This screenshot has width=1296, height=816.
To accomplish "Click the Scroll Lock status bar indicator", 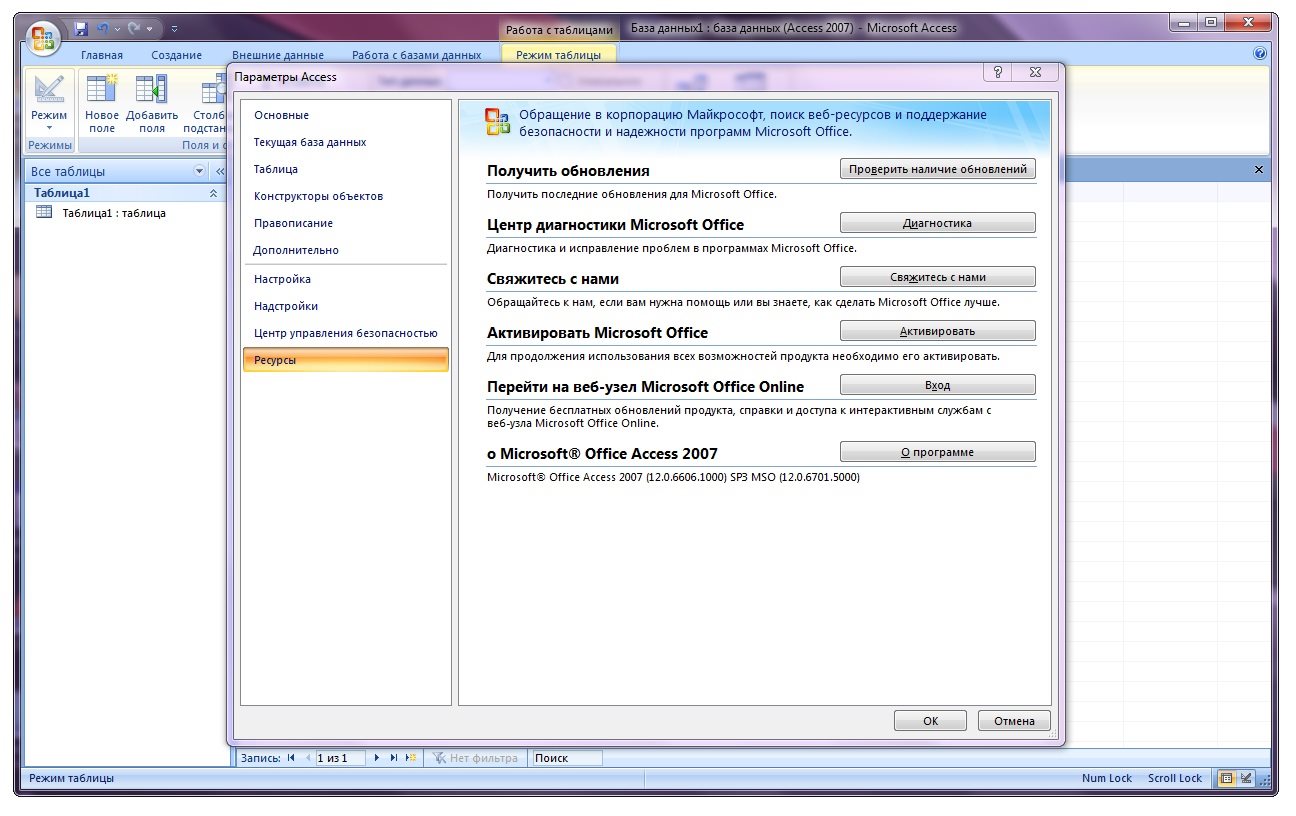I will tap(1175, 778).
